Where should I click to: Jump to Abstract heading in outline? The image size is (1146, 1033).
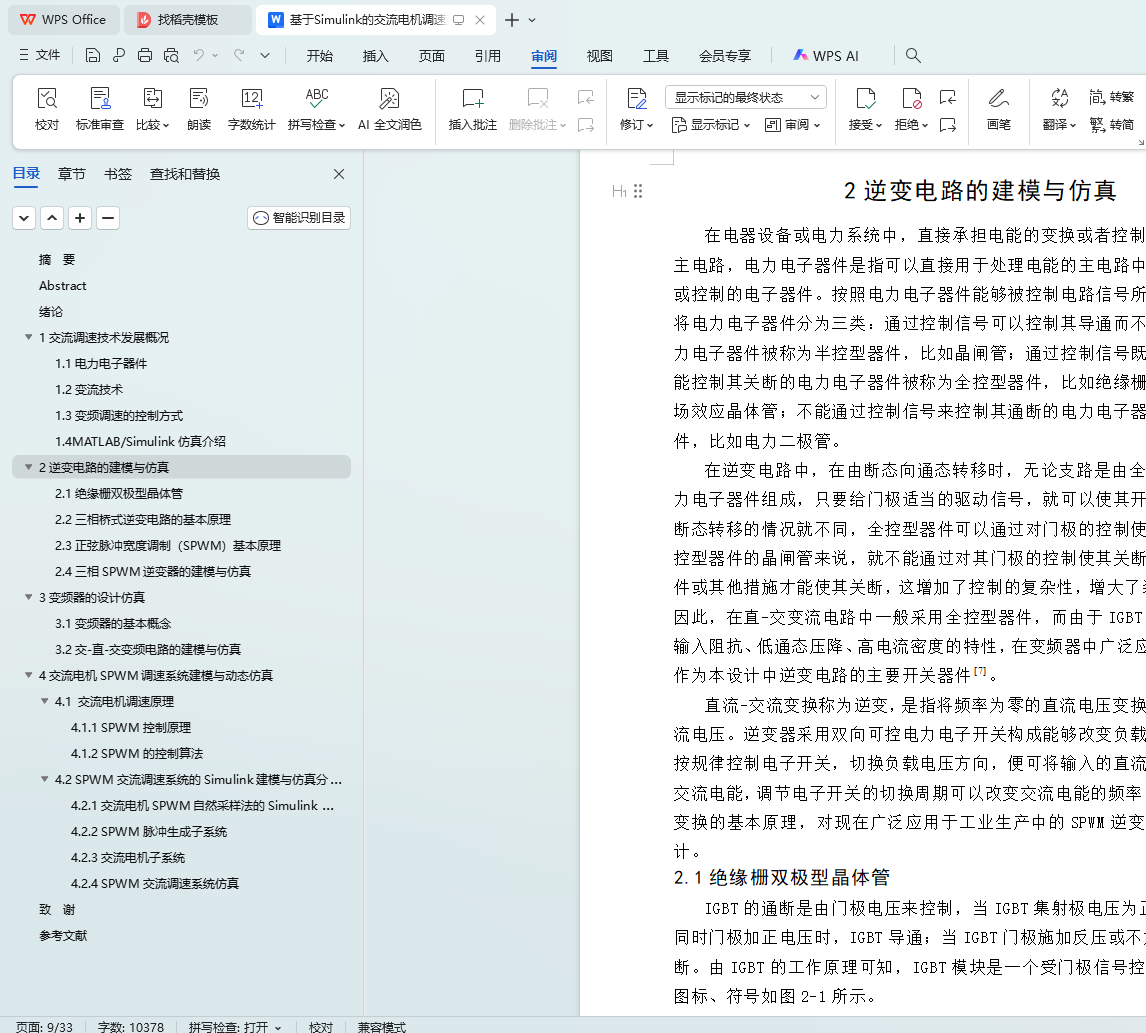point(63,286)
